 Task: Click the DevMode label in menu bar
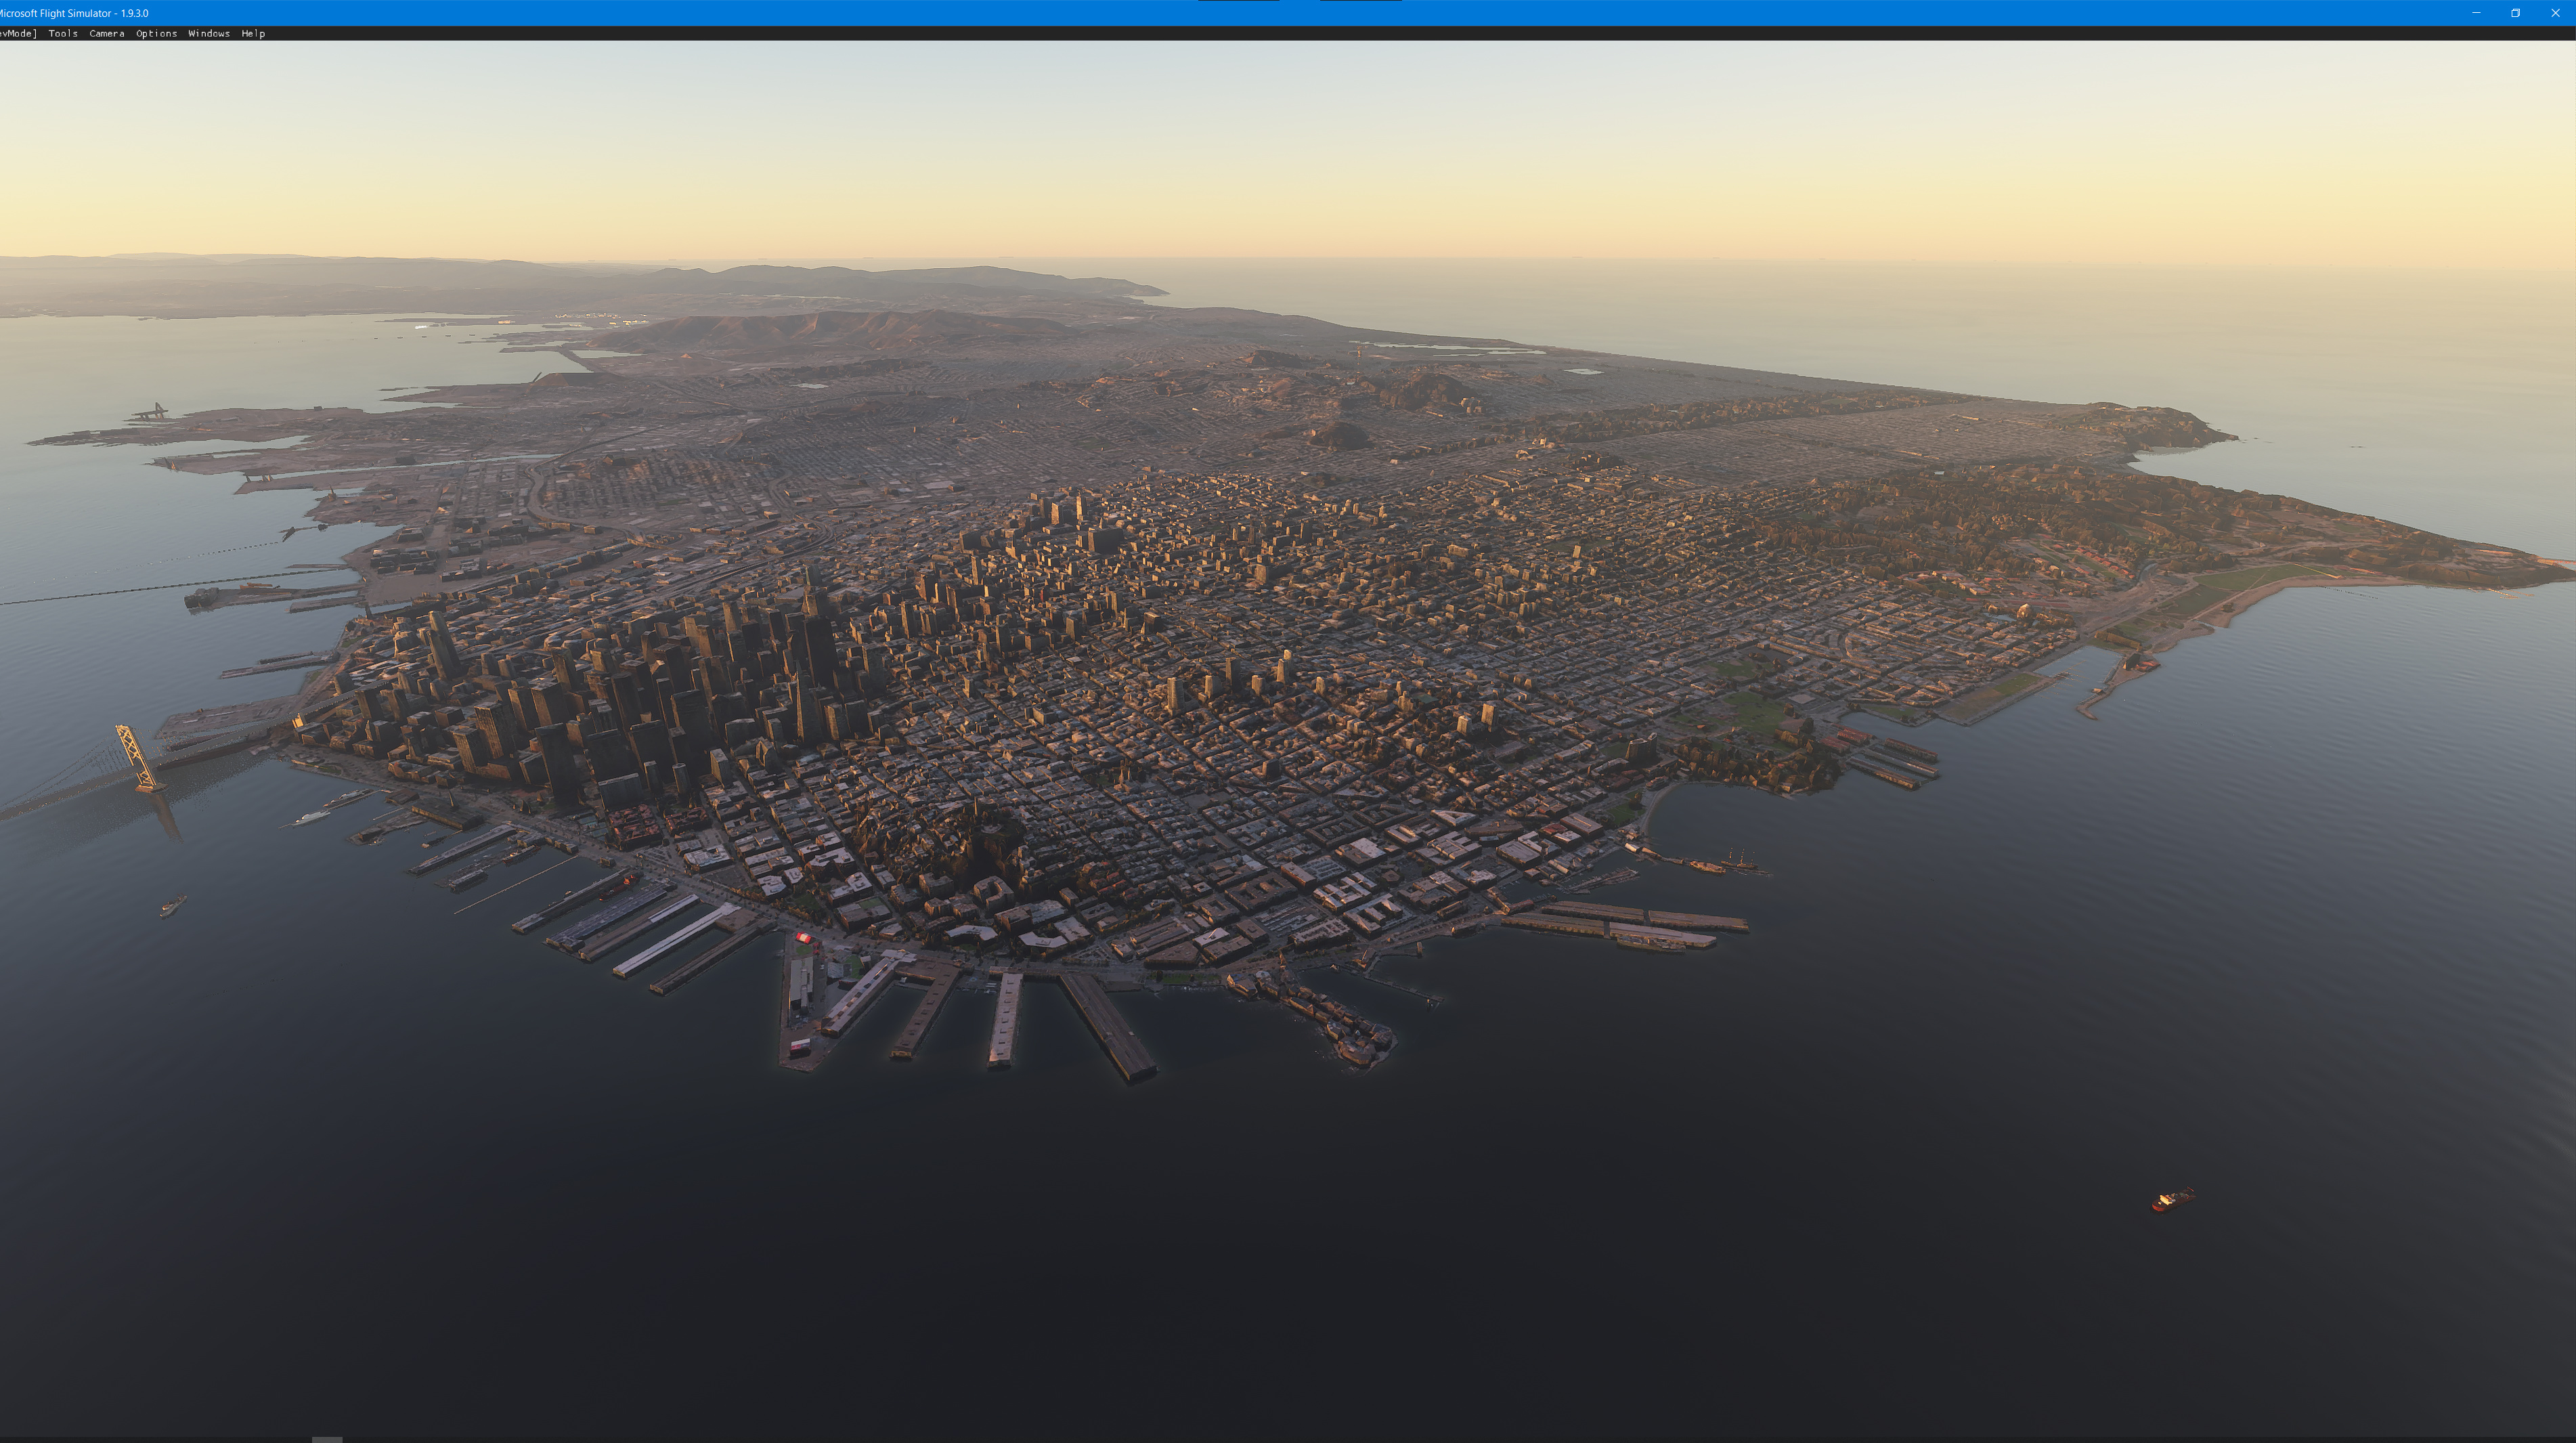(17, 33)
